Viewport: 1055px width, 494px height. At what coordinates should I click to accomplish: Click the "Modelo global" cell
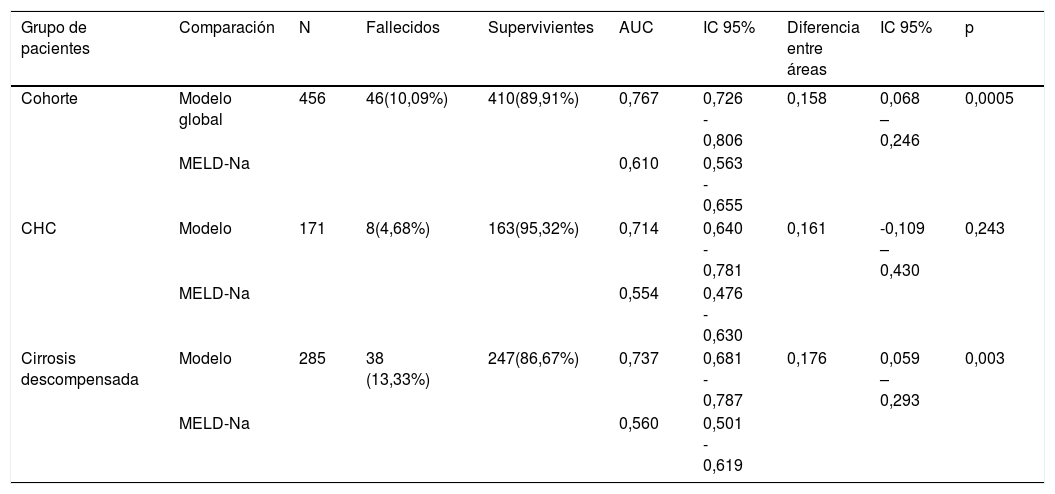[x=205, y=109]
